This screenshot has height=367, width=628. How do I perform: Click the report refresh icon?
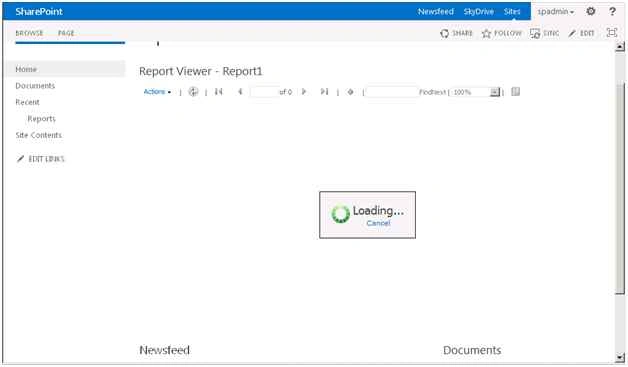pyautogui.click(x=193, y=92)
